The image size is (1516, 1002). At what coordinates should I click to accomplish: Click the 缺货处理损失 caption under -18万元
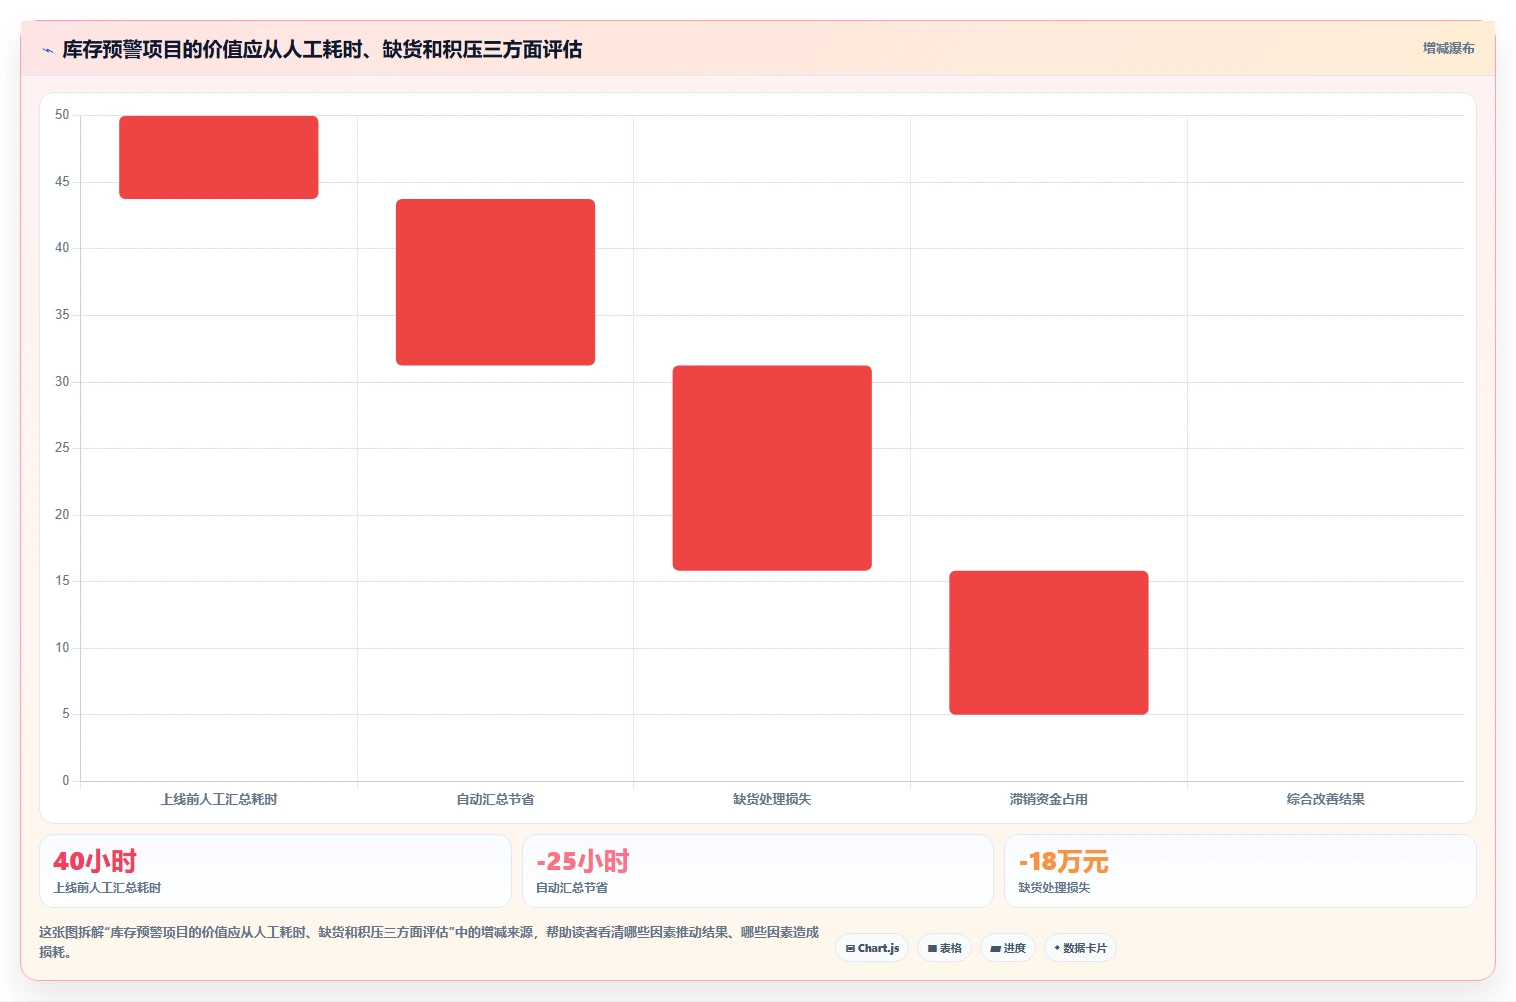tap(1054, 888)
